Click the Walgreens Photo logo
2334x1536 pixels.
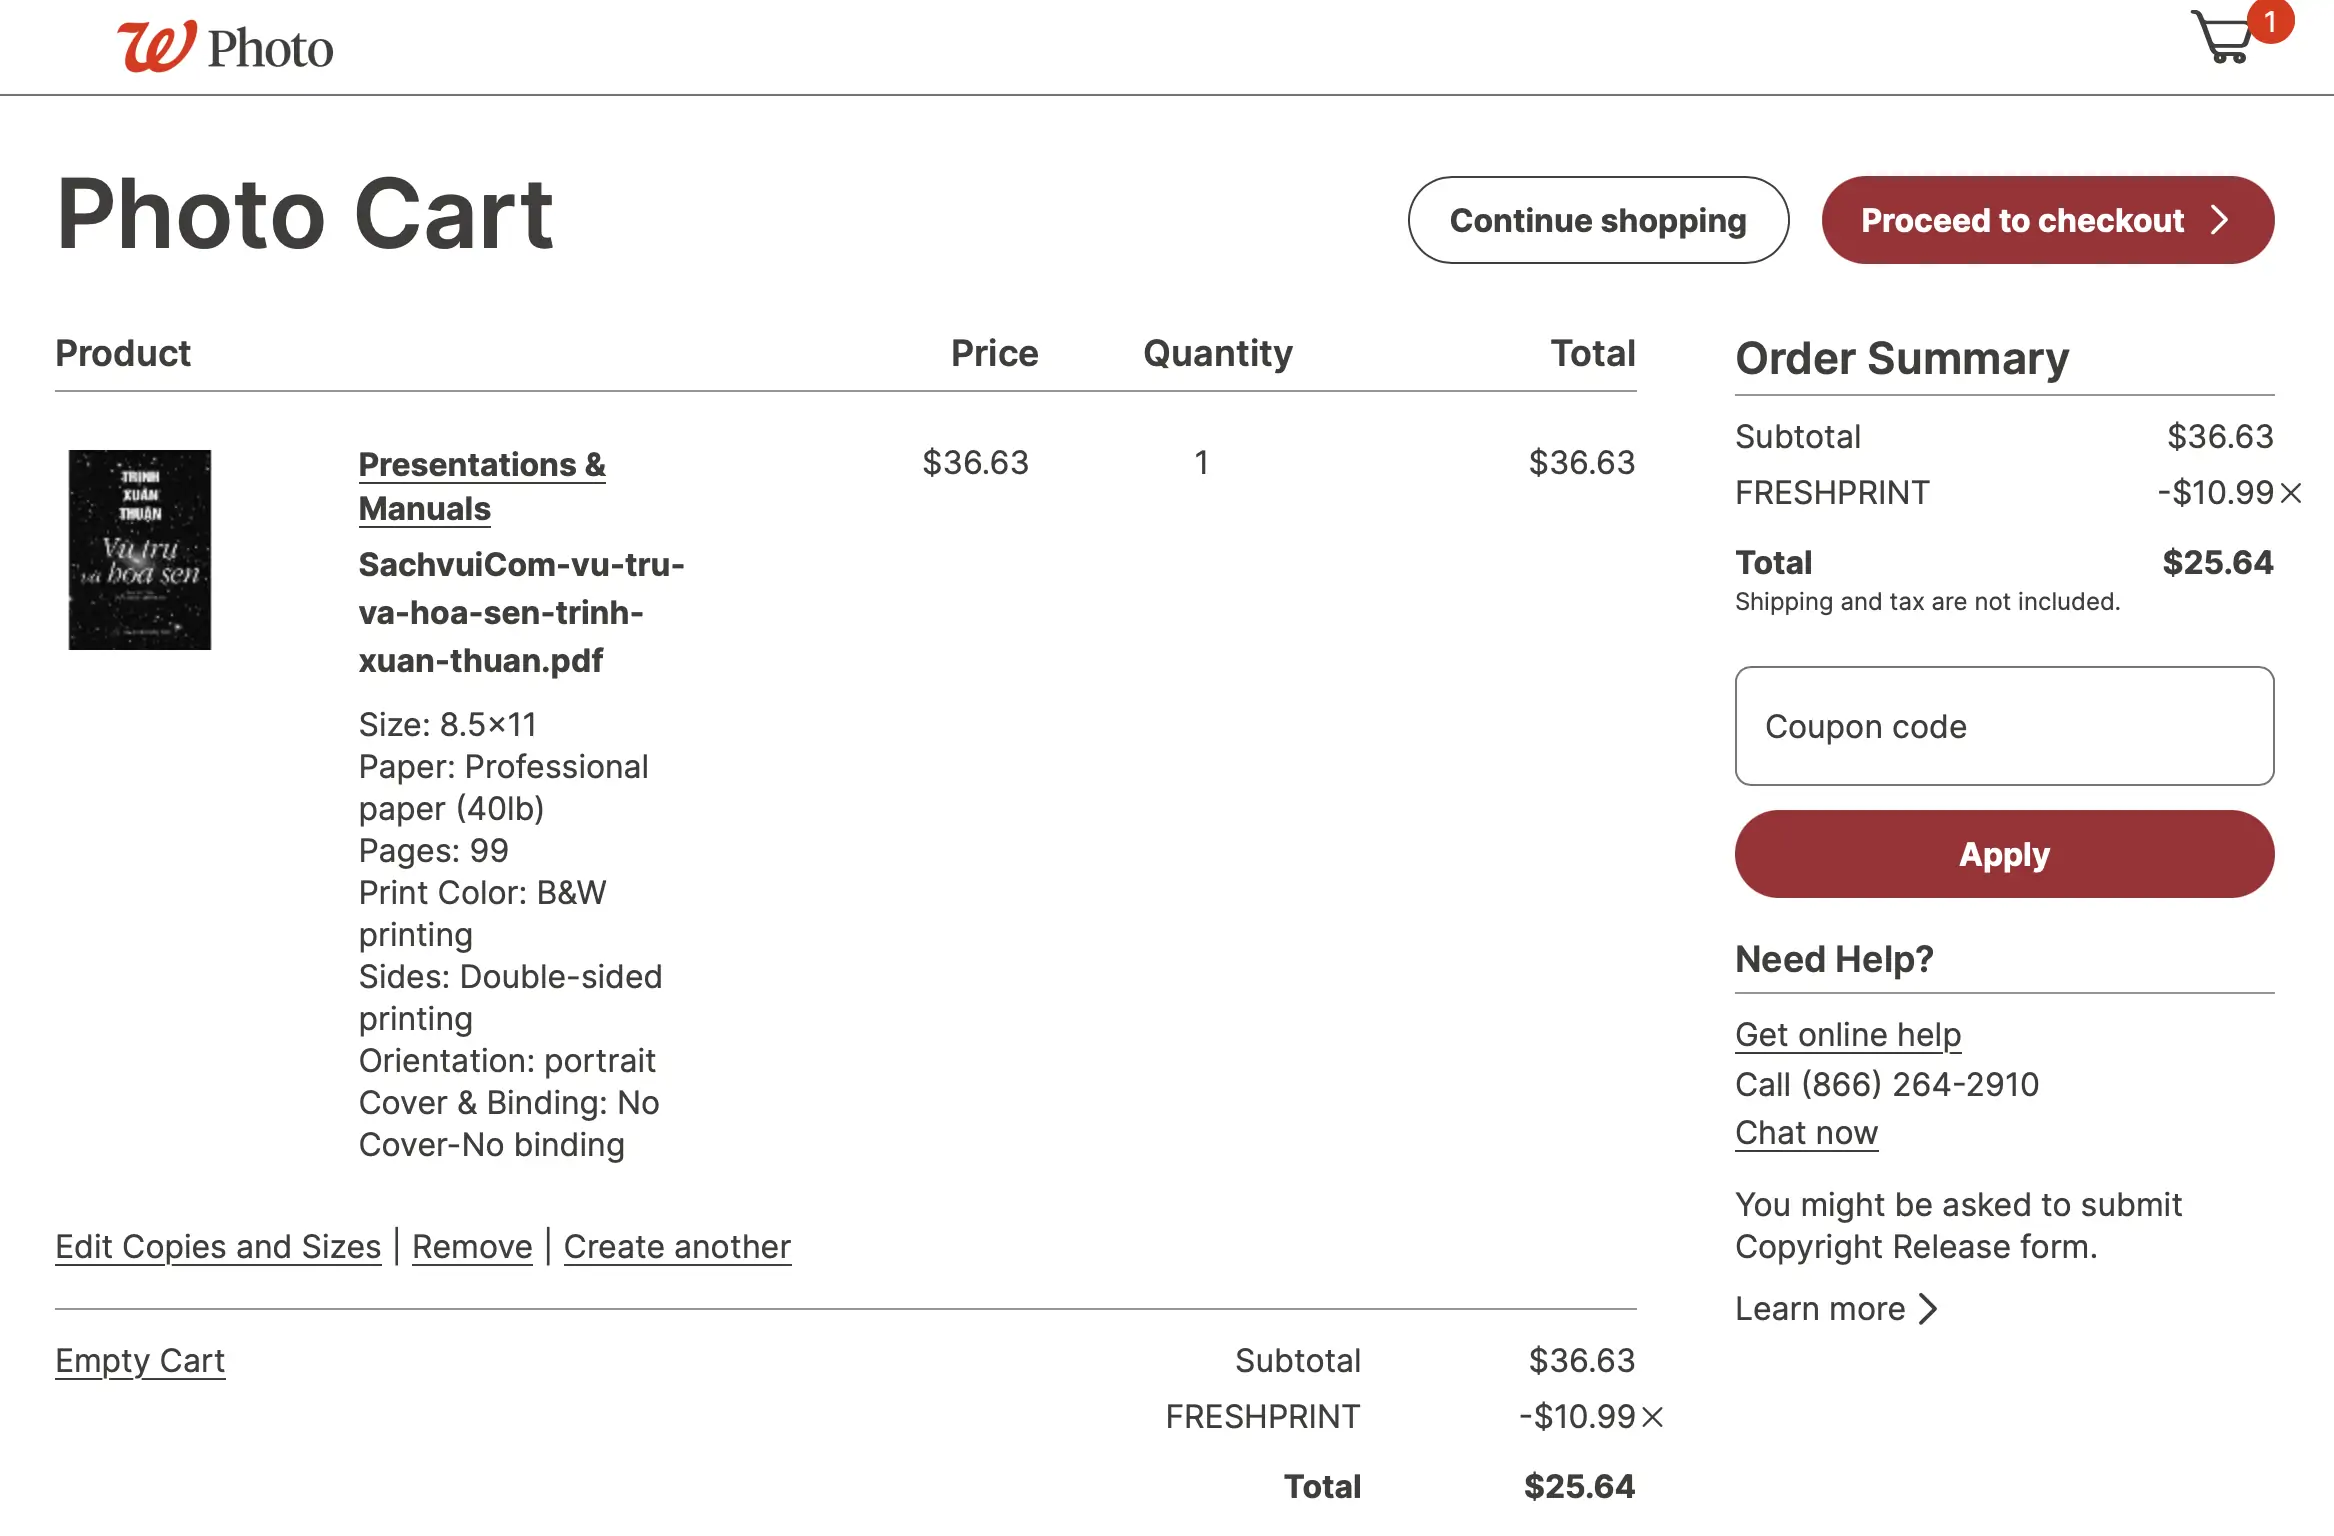(225, 47)
